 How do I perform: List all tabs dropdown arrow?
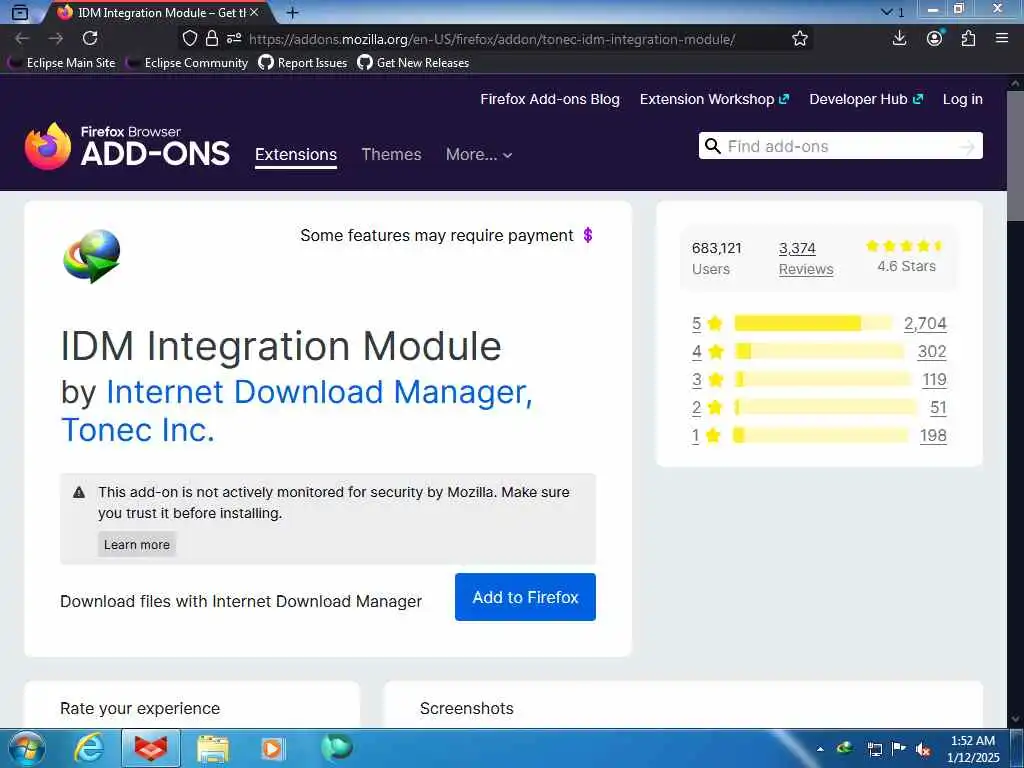[x=886, y=12]
